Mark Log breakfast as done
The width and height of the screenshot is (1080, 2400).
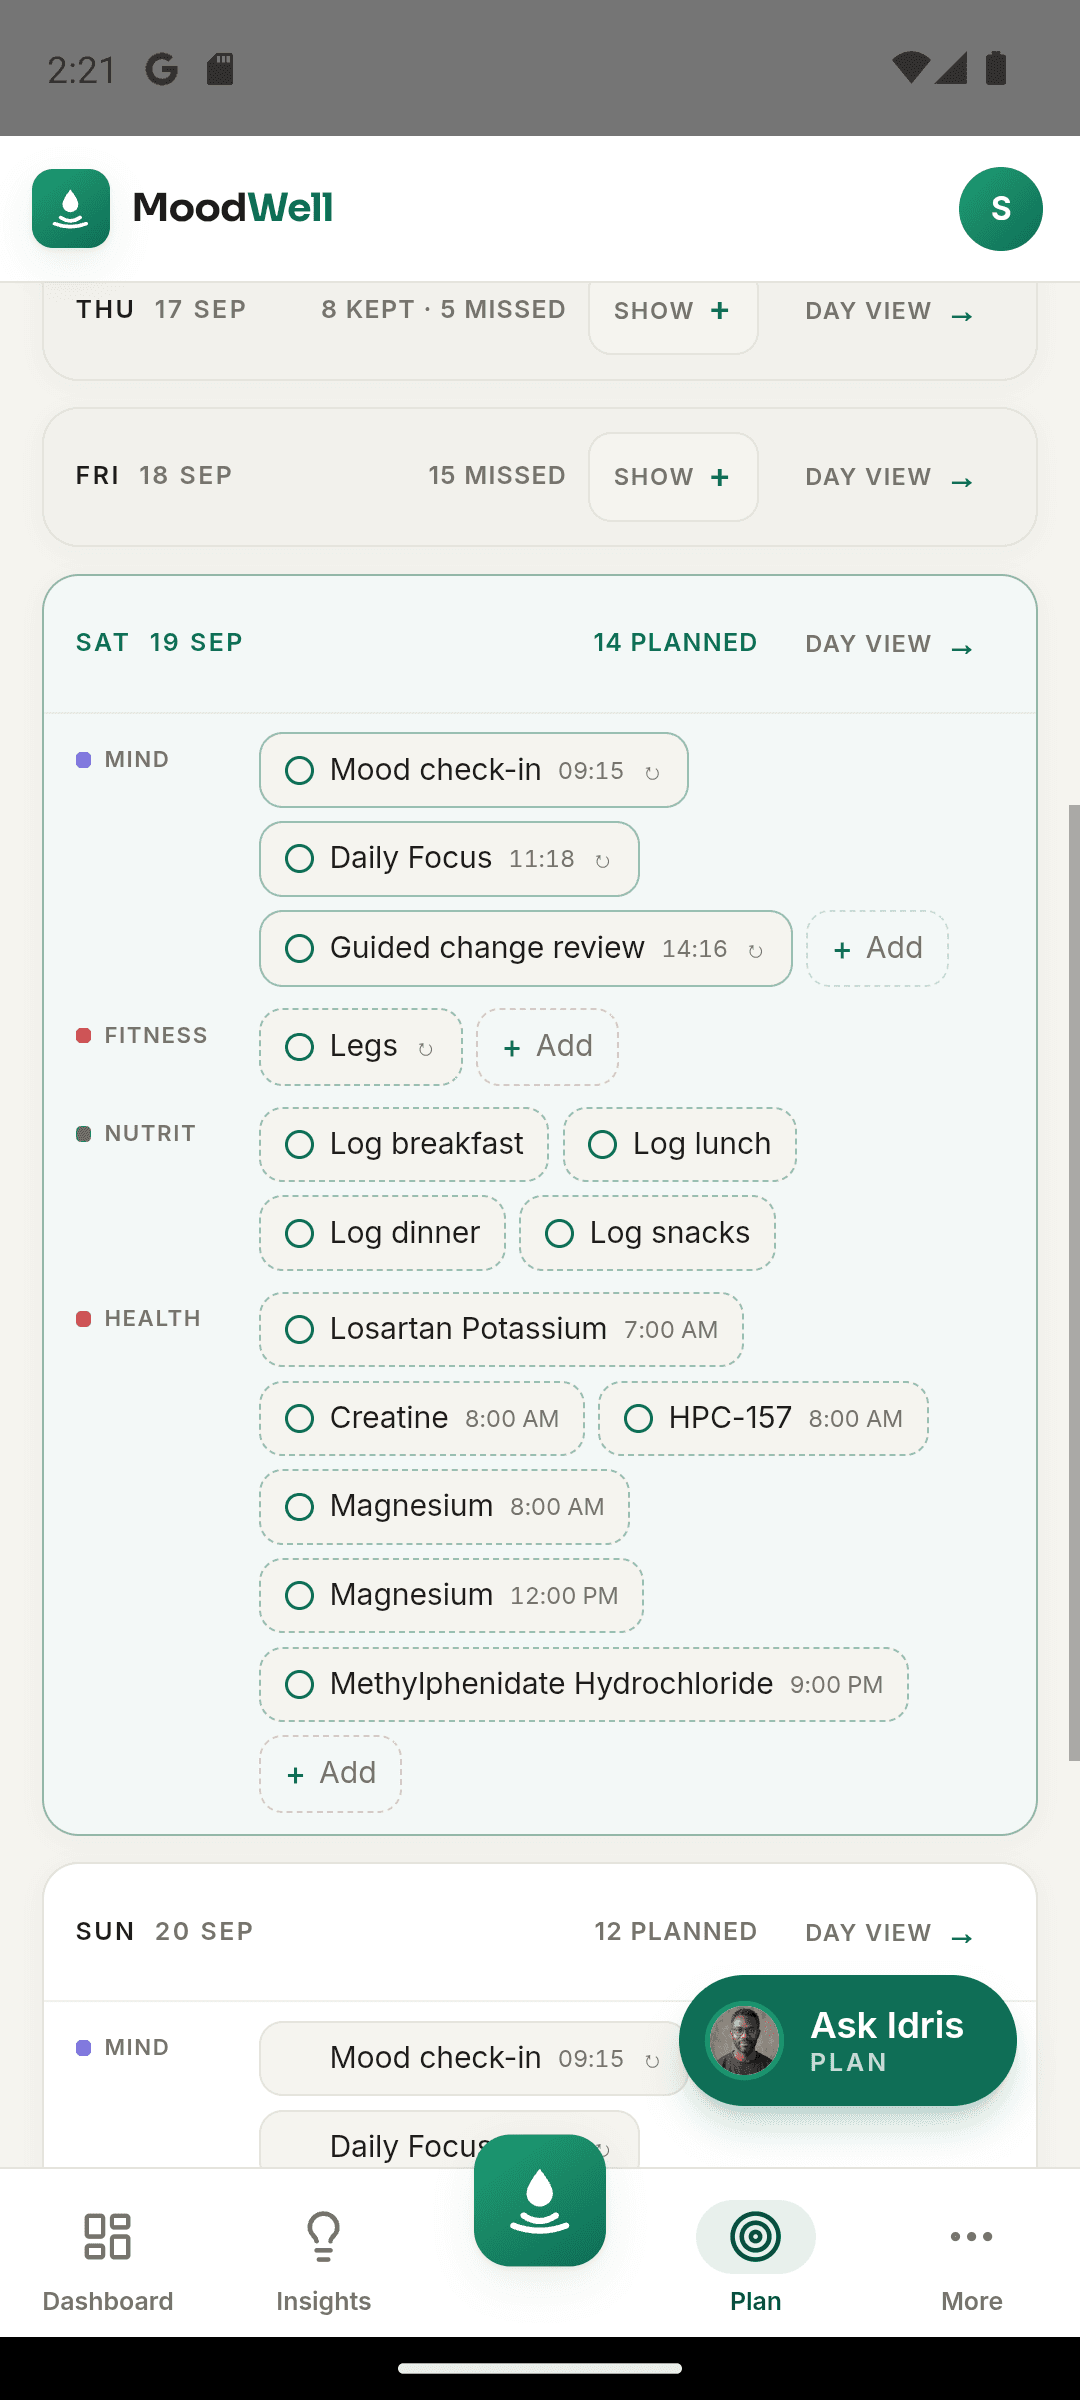(x=299, y=1144)
